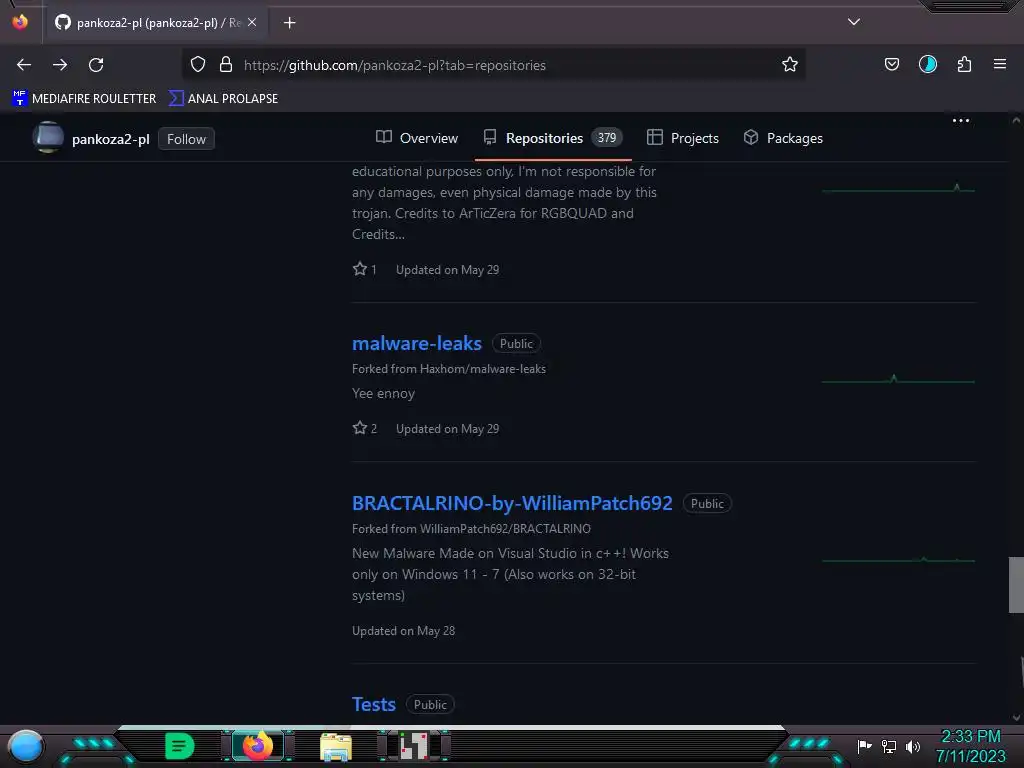1024x768 pixels.
Task: Click the scrollbar up arrow
Action: point(1016,120)
